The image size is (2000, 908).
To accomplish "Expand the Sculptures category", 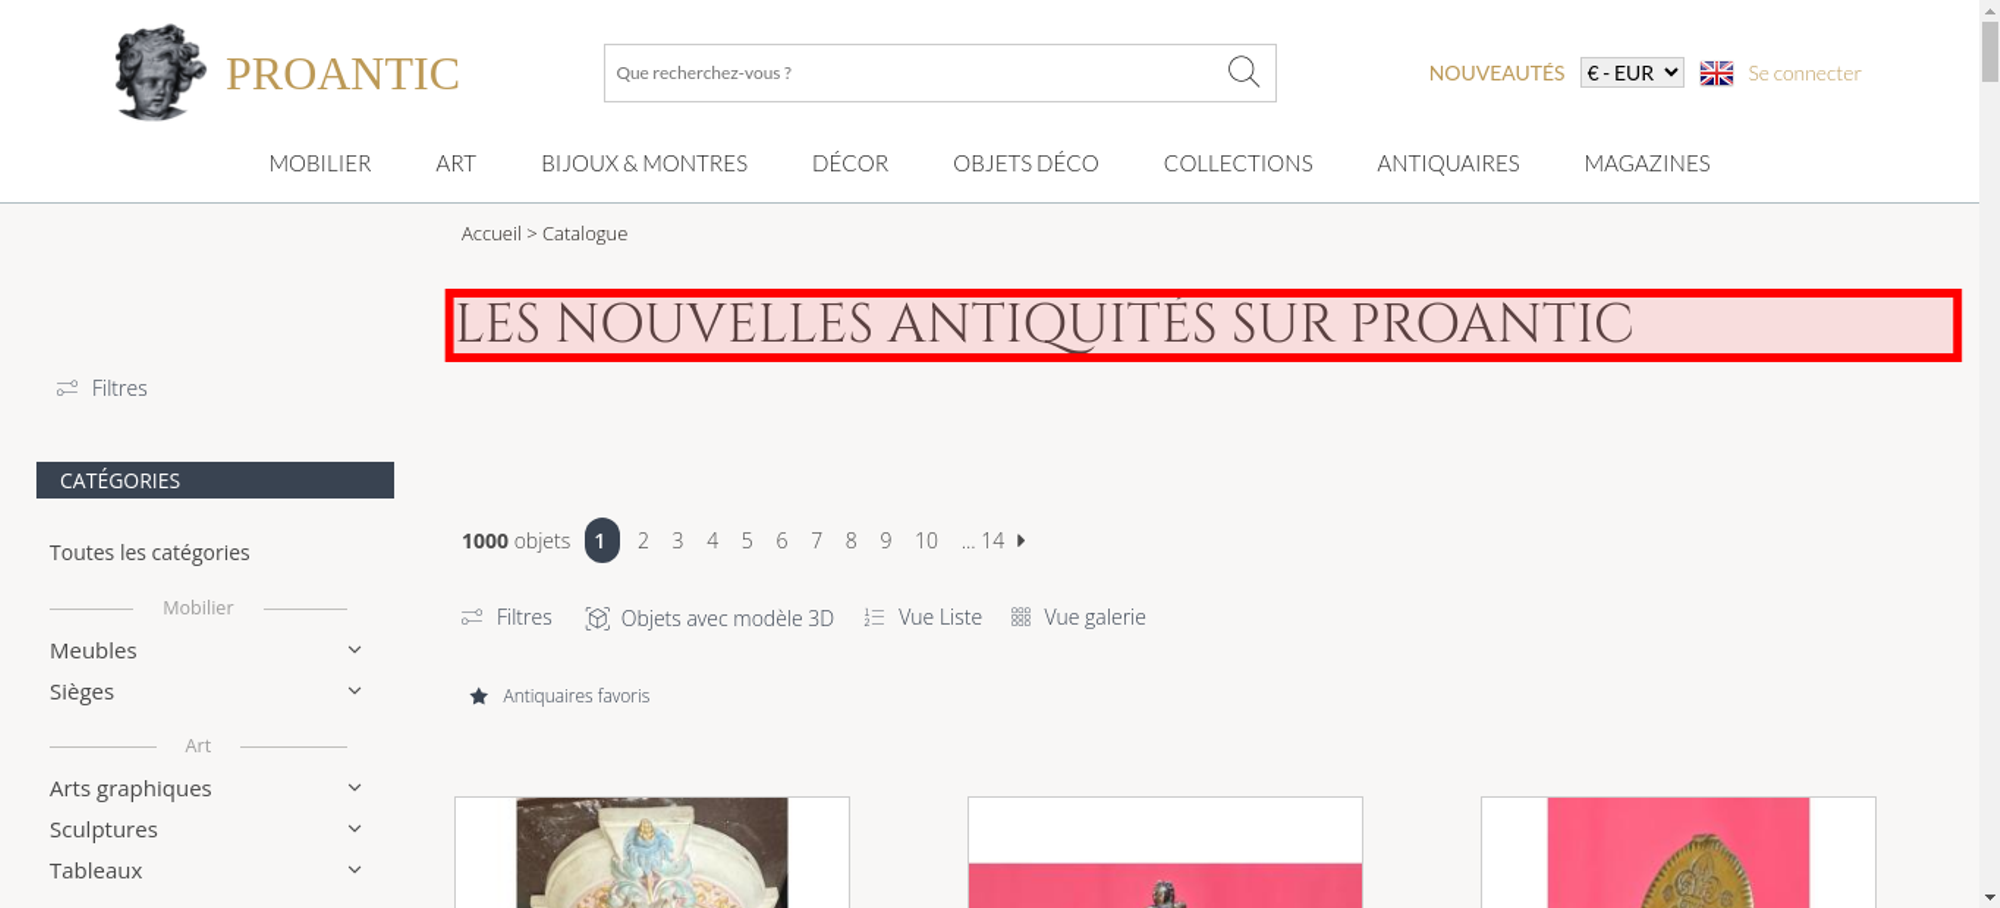I will 354,829.
